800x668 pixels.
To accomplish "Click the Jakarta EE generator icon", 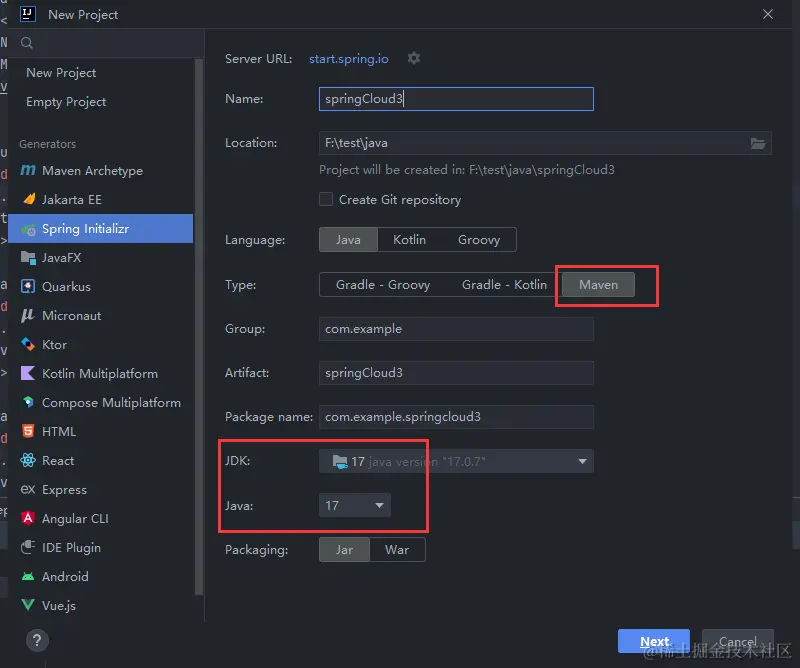I will pos(29,199).
